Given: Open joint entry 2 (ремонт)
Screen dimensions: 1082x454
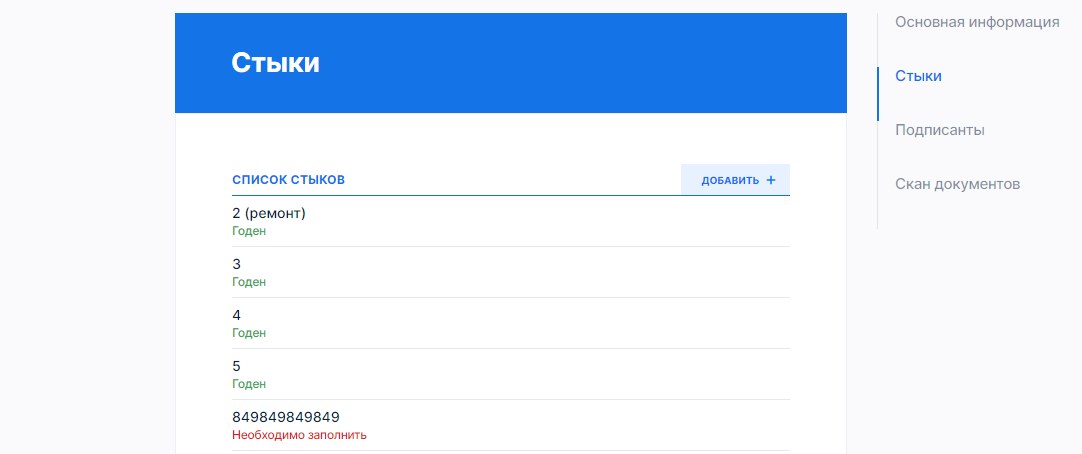Looking at the screenshot, I should (x=511, y=221).
